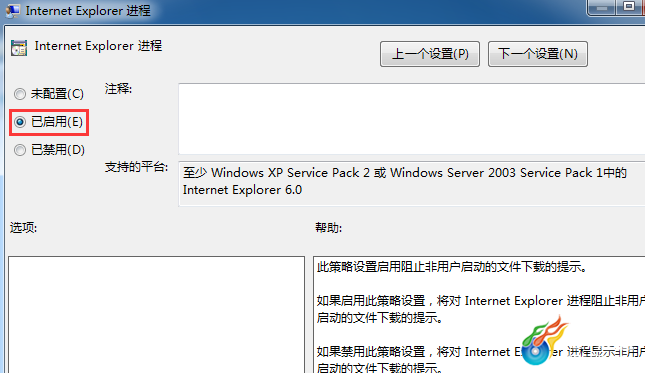
Task: Click the 支持的平台: label
Action: [136, 167]
